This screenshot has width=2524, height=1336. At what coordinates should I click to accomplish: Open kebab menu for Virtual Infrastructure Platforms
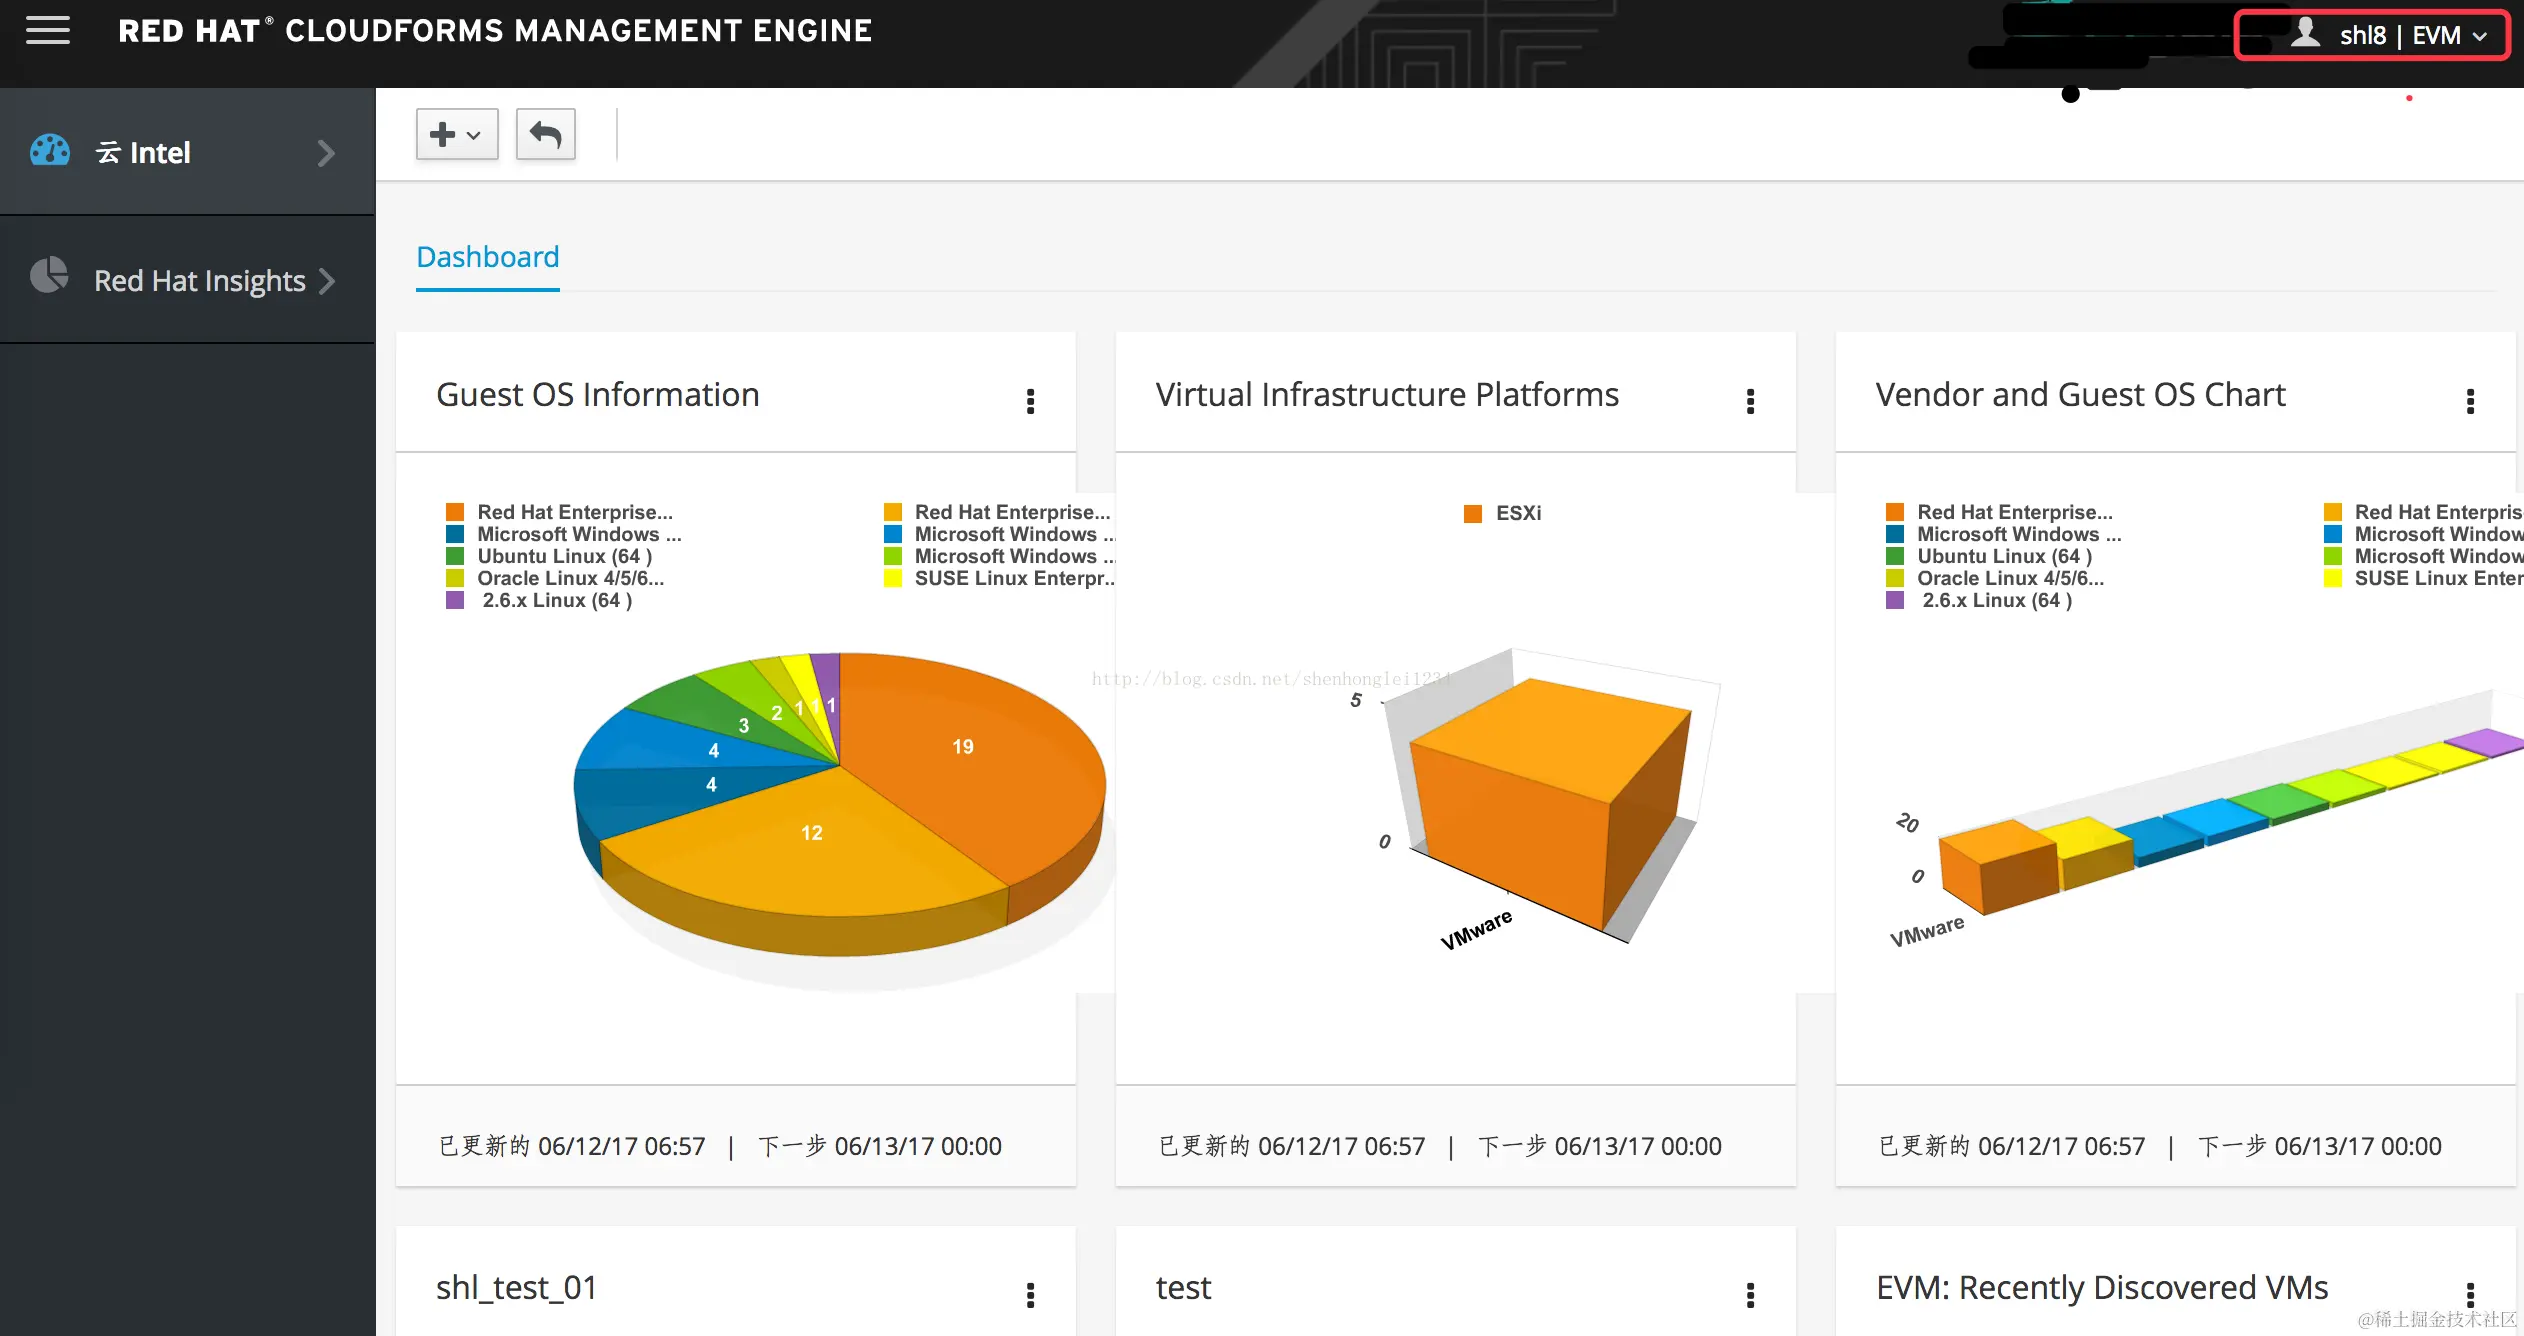[x=1750, y=401]
